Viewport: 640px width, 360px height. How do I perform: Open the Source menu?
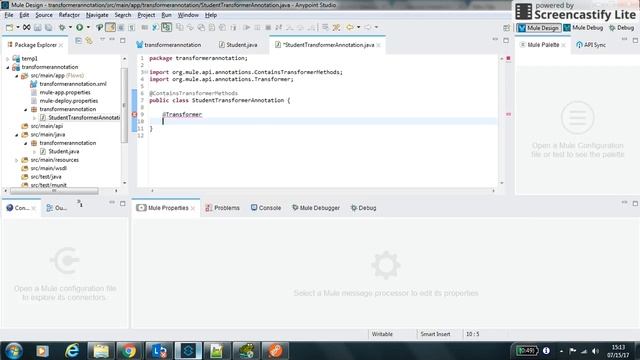pos(44,15)
